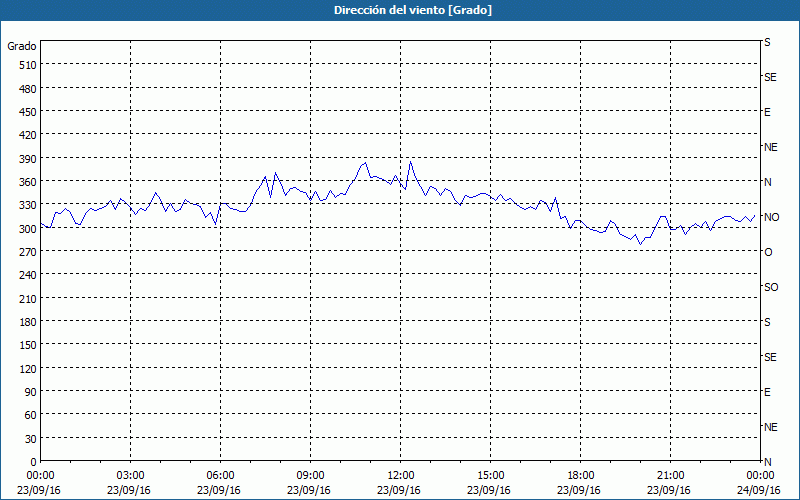Select the "NE" compass label level with 390-420
This screenshot has height=500, width=800.
770,147
